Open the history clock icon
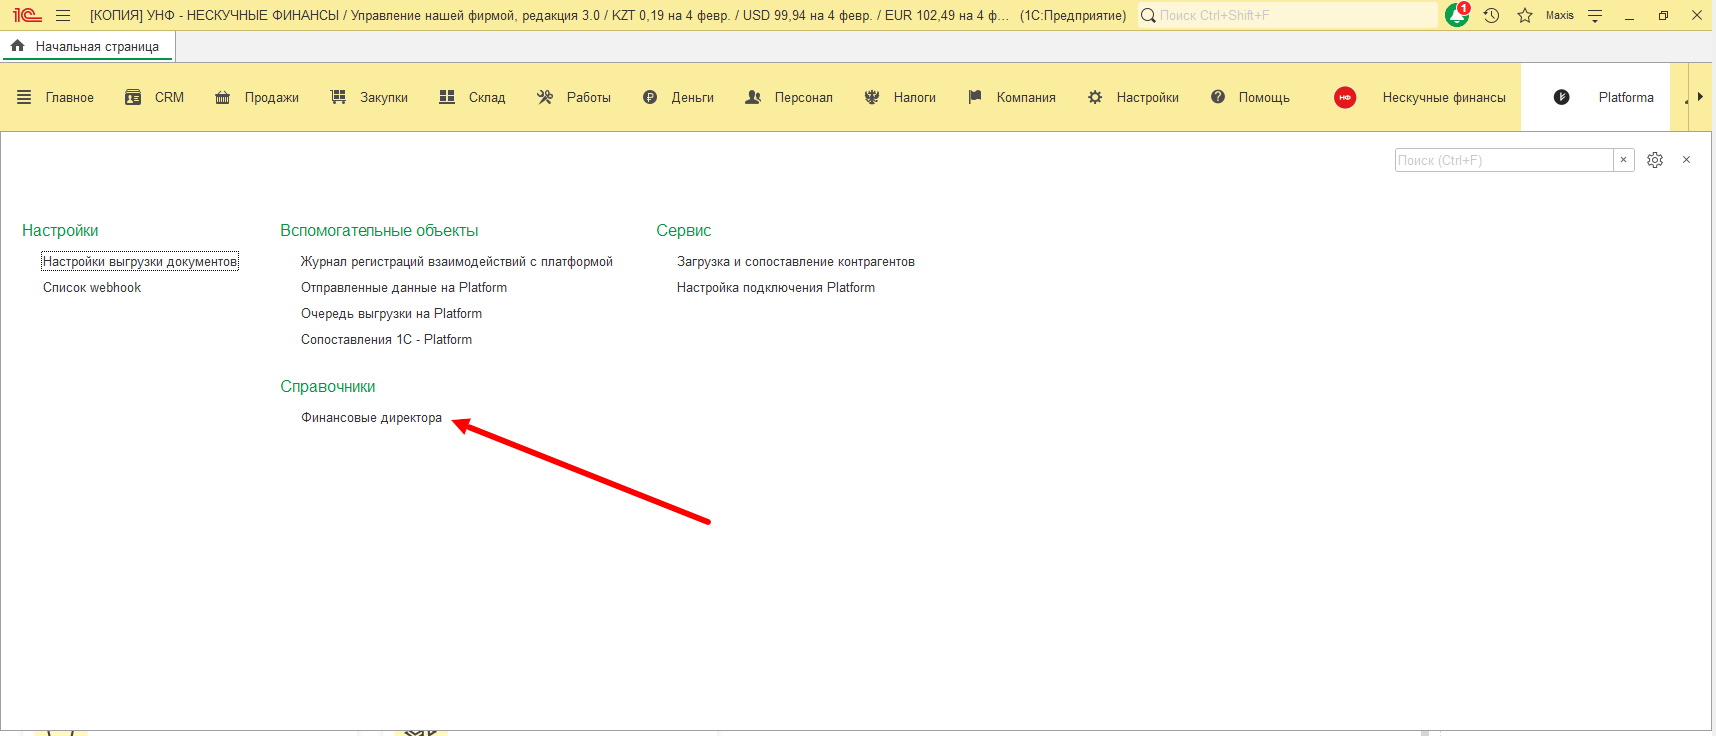Viewport: 1716px width, 736px height. (x=1491, y=16)
